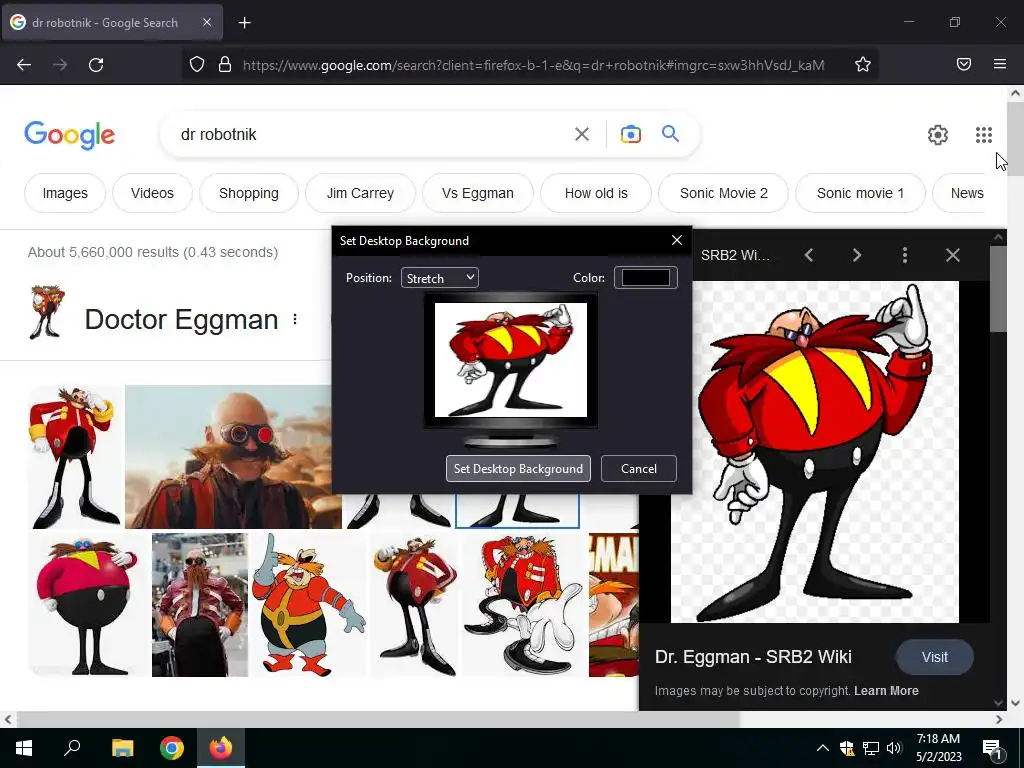The width and height of the screenshot is (1024, 768).
Task: Open the network tray icon
Action: (871, 748)
